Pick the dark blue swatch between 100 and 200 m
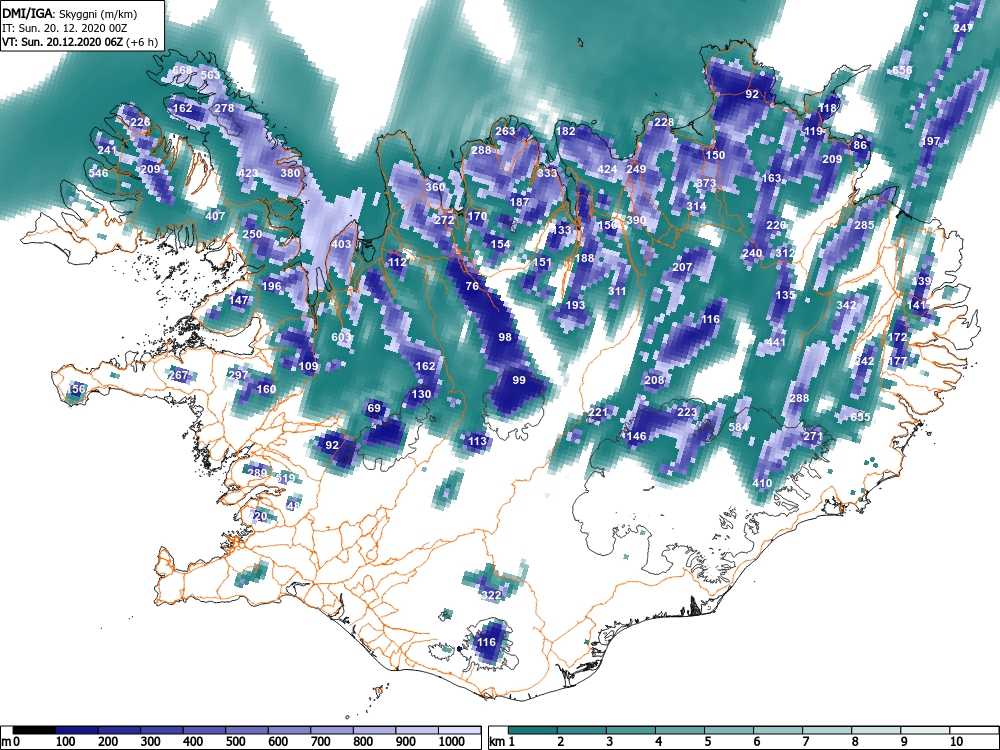This screenshot has width=1000, height=750. pyautogui.click(x=77, y=730)
